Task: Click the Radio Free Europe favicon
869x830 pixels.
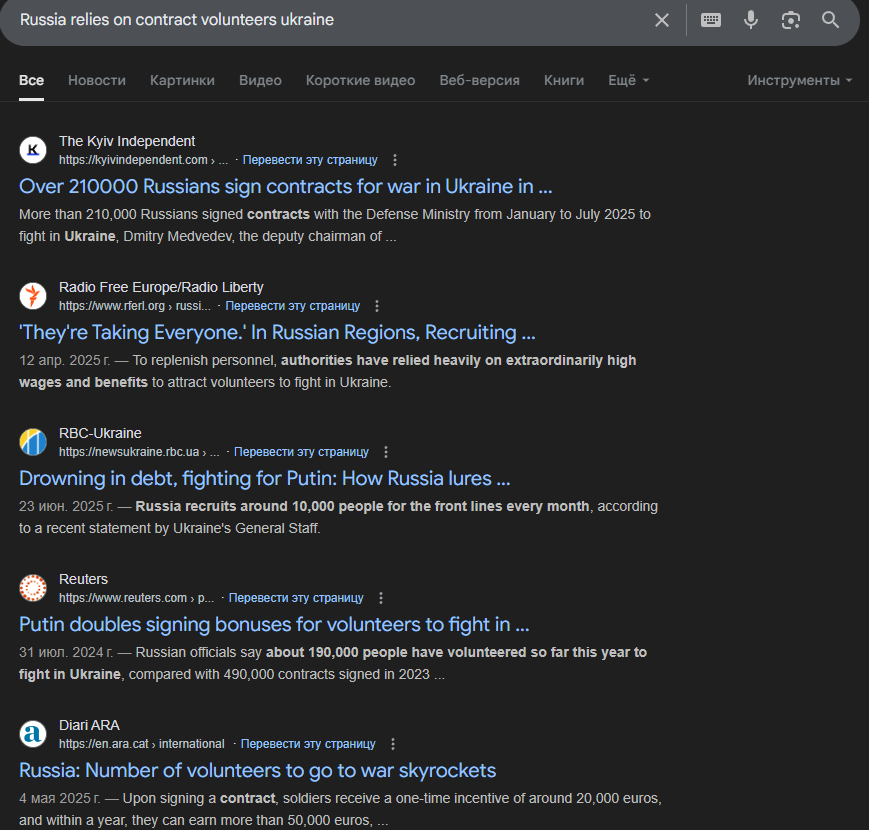Action: tap(33, 296)
